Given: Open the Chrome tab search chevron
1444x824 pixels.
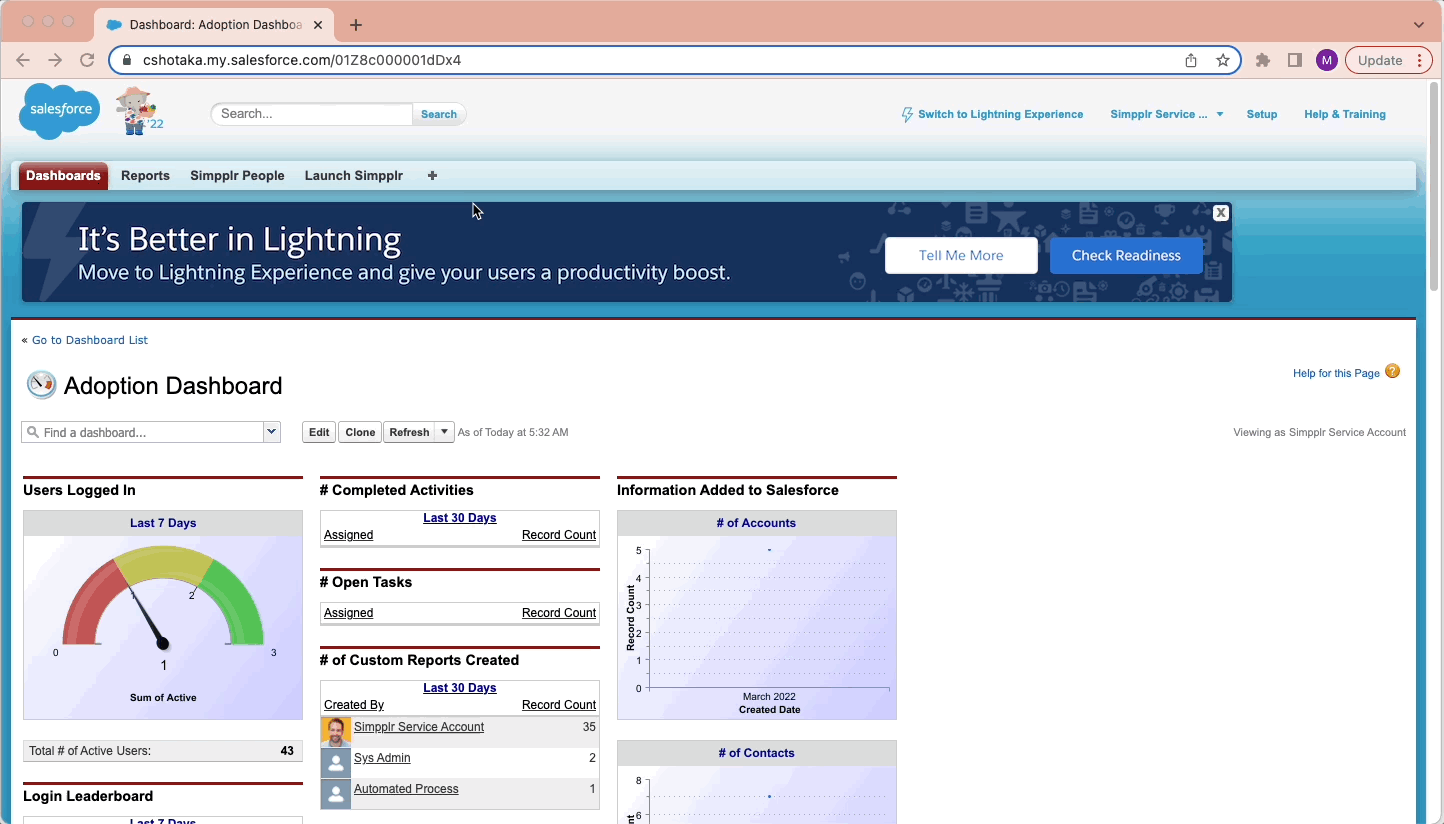Looking at the screenshot, I should click(x=1419, y=25).
